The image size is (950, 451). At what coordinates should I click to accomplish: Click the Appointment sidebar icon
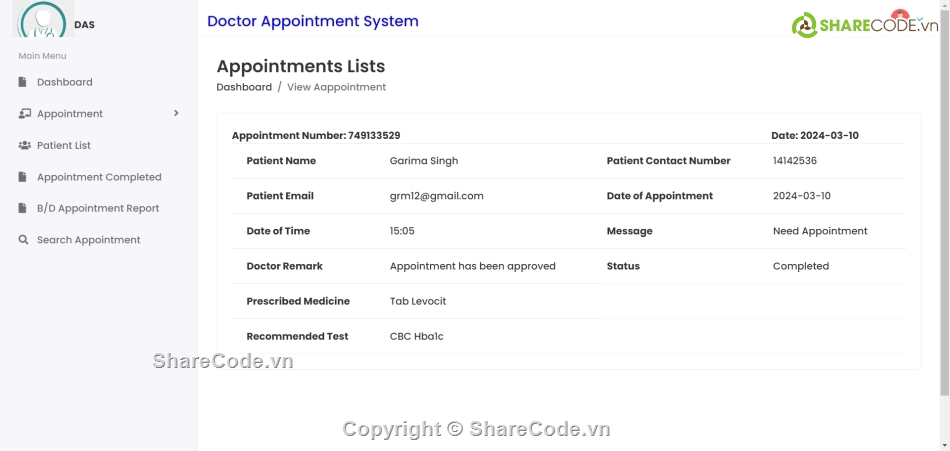[24, 113]
